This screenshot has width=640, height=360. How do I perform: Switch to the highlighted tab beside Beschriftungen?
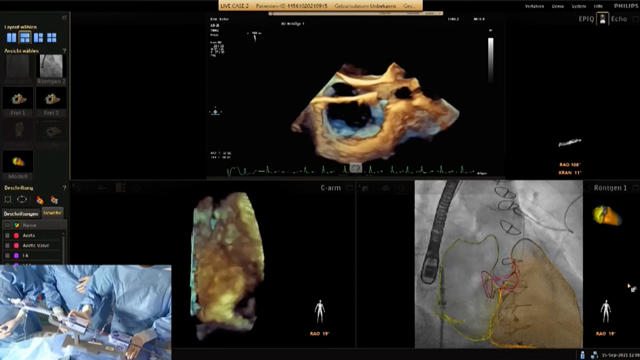[53, 213]
